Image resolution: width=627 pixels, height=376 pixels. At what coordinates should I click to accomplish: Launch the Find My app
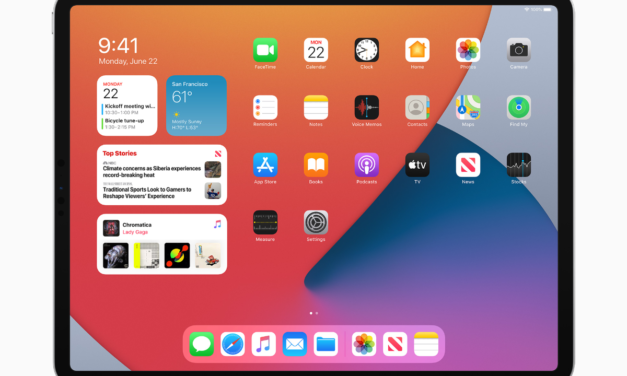[519, 107]
